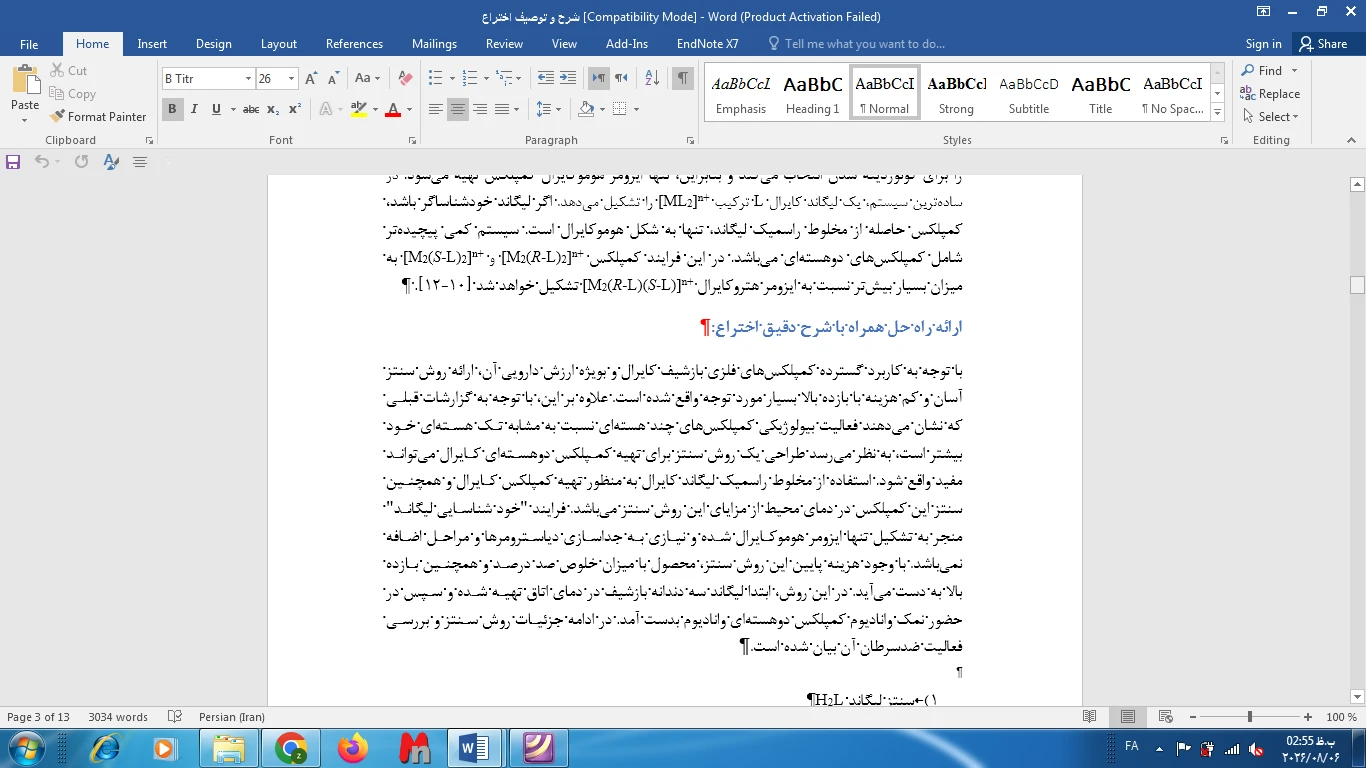Click the Clear All Formatting eraser icon
The image size is (1366, 768).
405,78
